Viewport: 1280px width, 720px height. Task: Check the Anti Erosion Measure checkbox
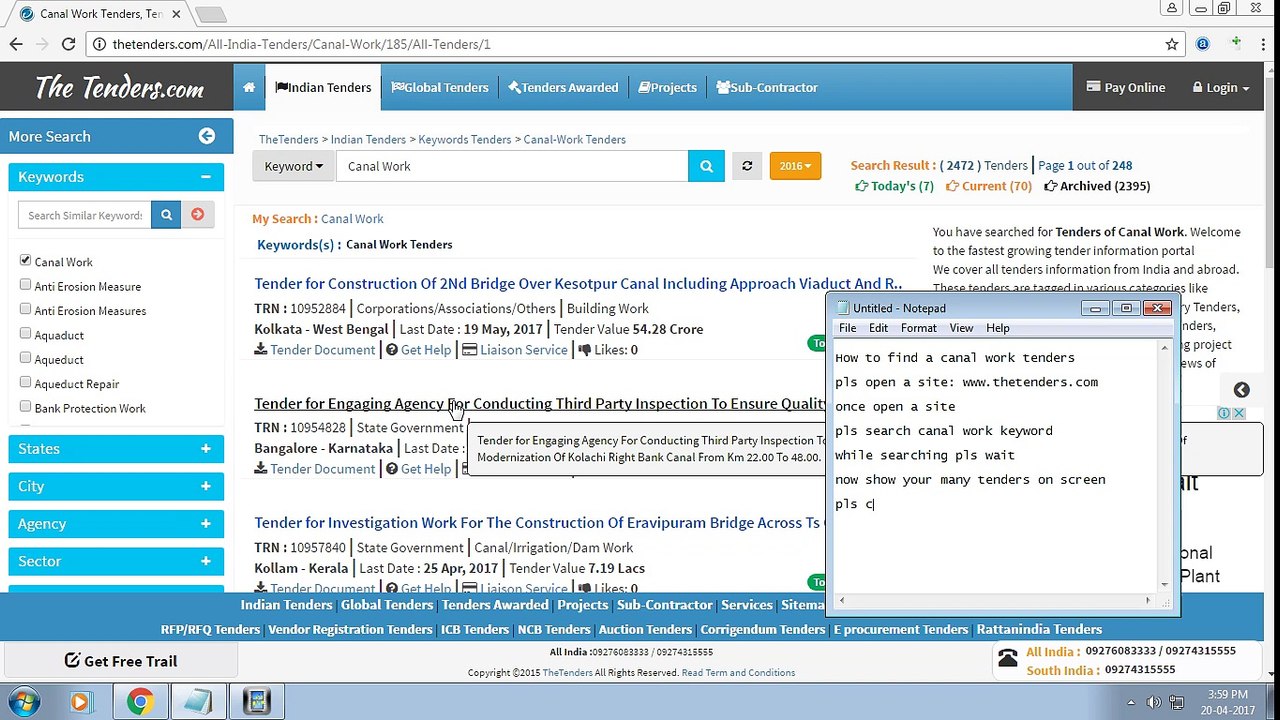point(25,285)
